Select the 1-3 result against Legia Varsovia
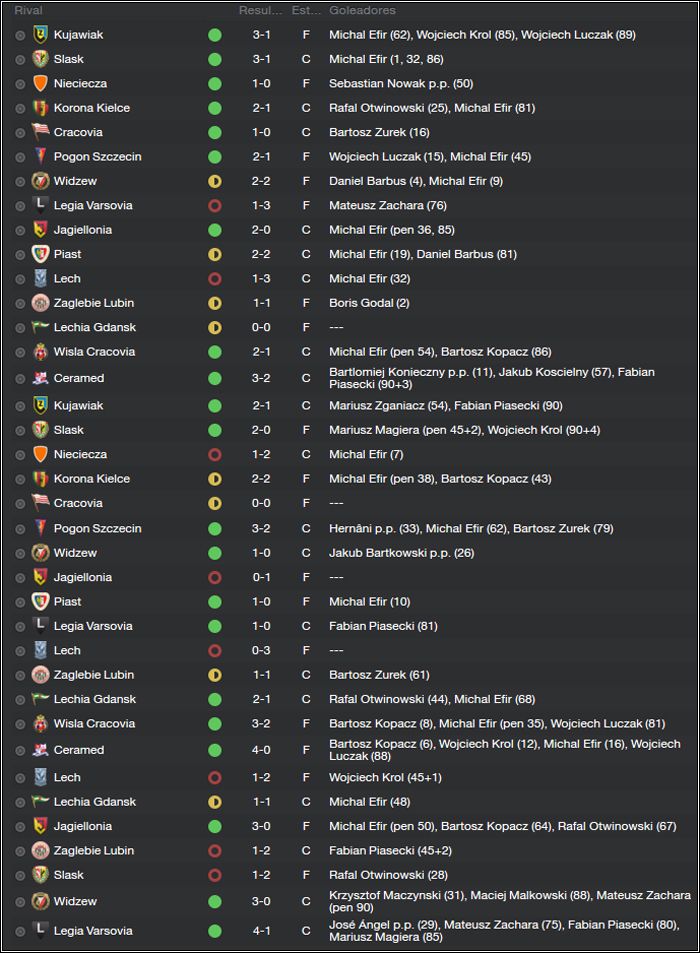700x953 pixels. 261,205
